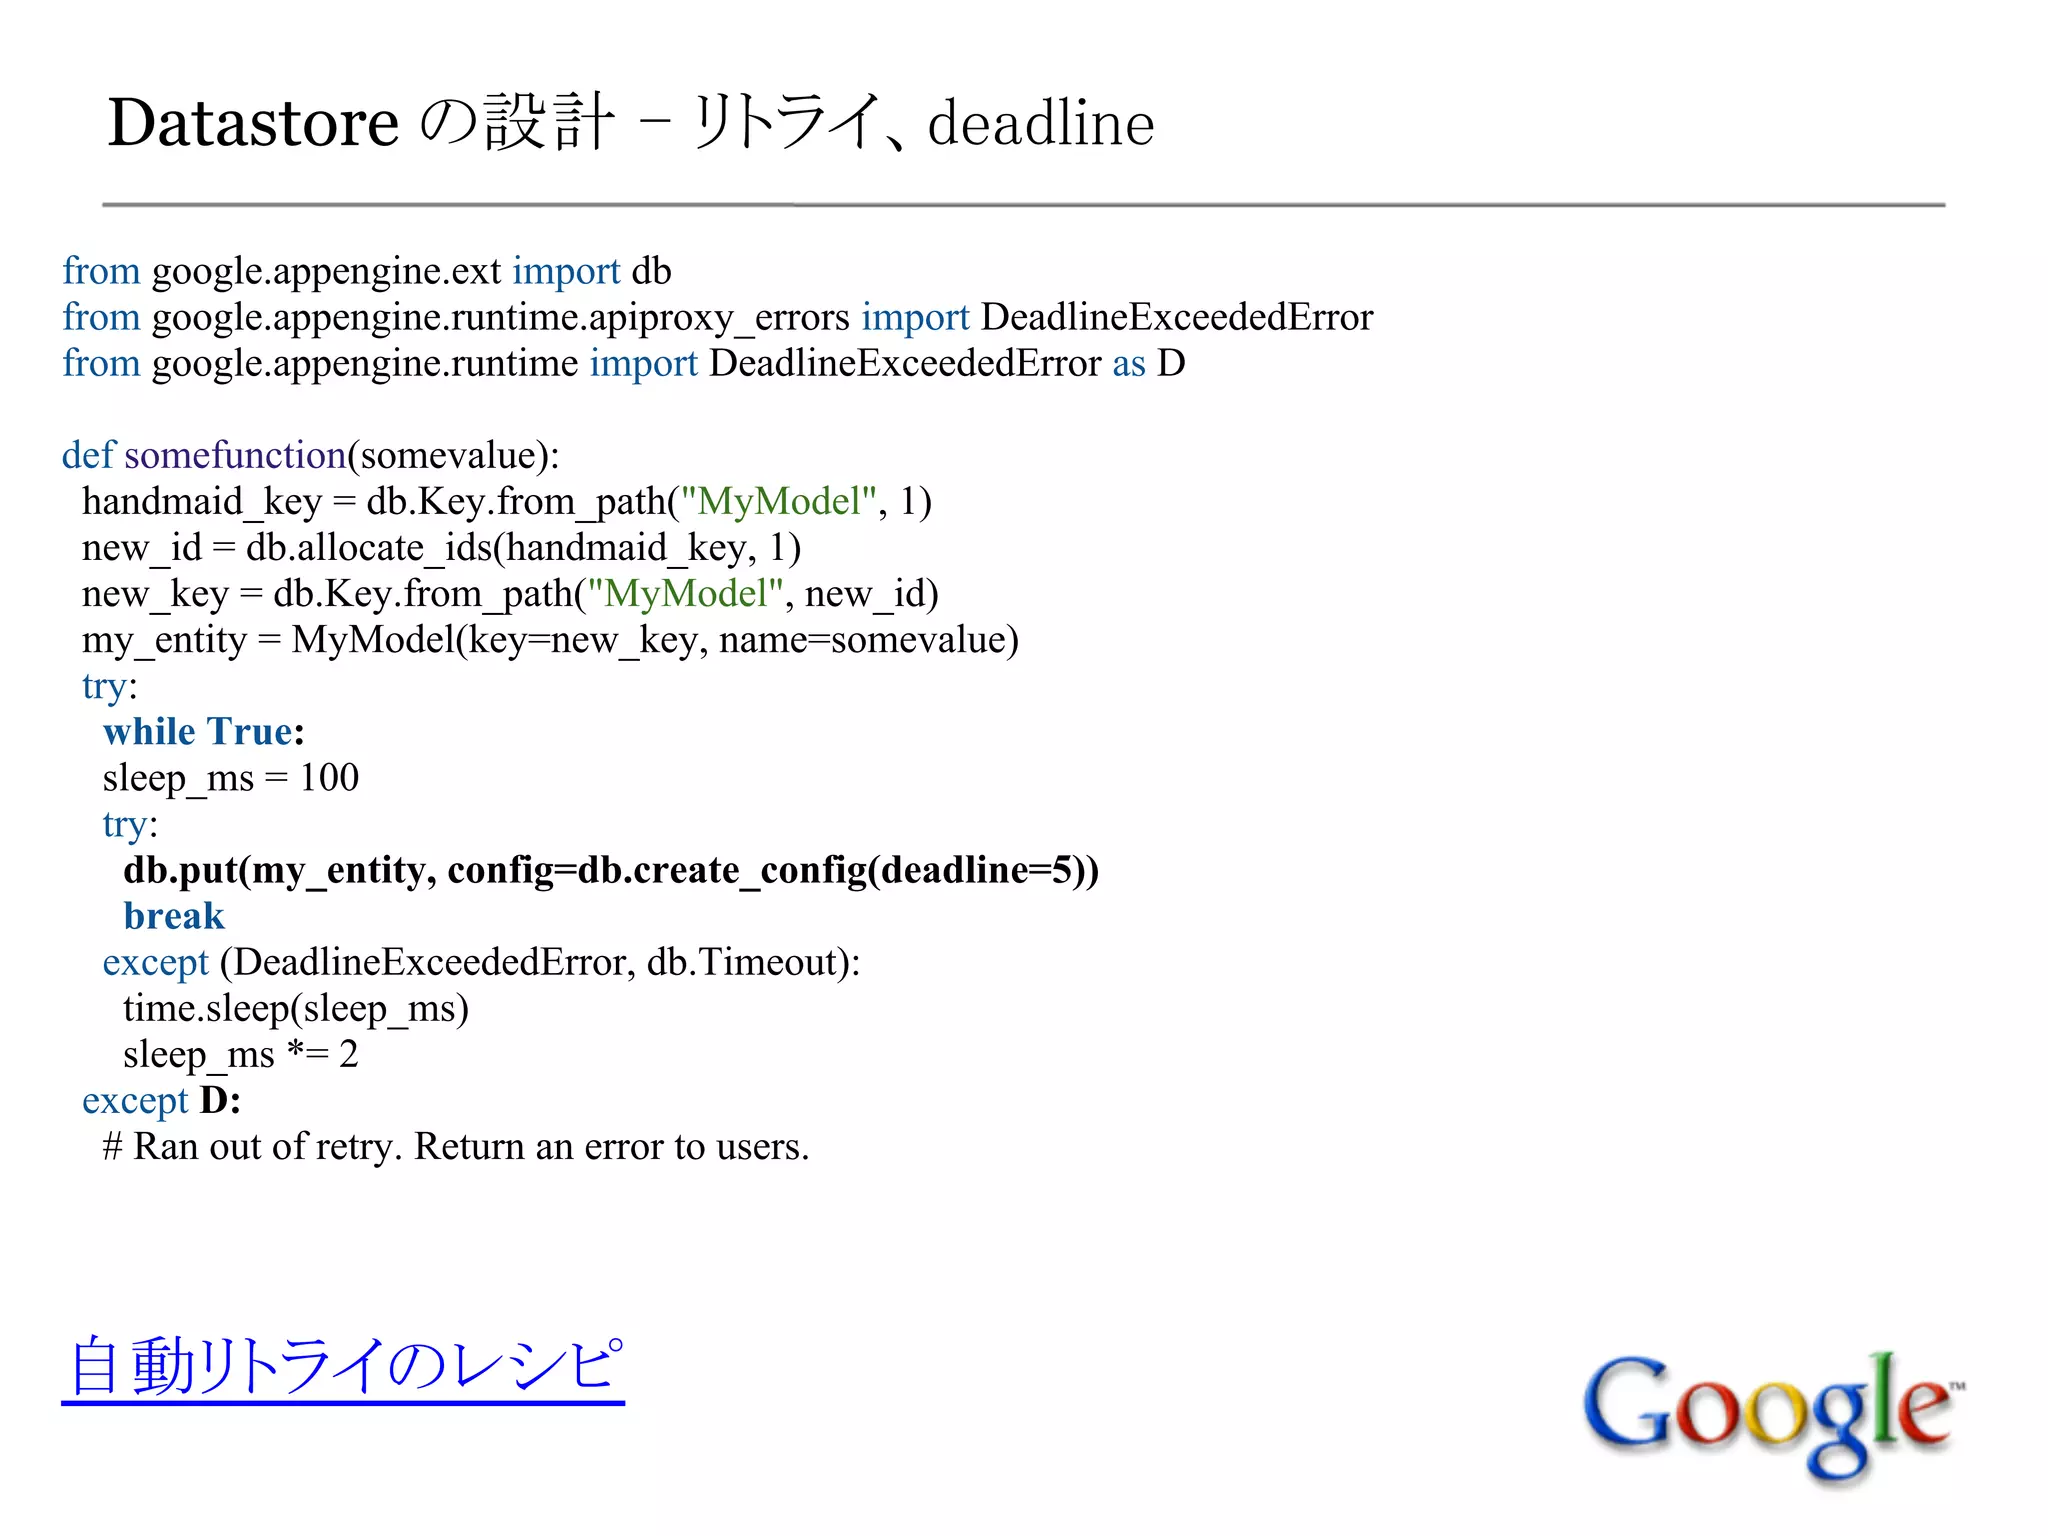Click the comment '# Ran out of retry'
The image size is (2048, 1536).
456,1146
